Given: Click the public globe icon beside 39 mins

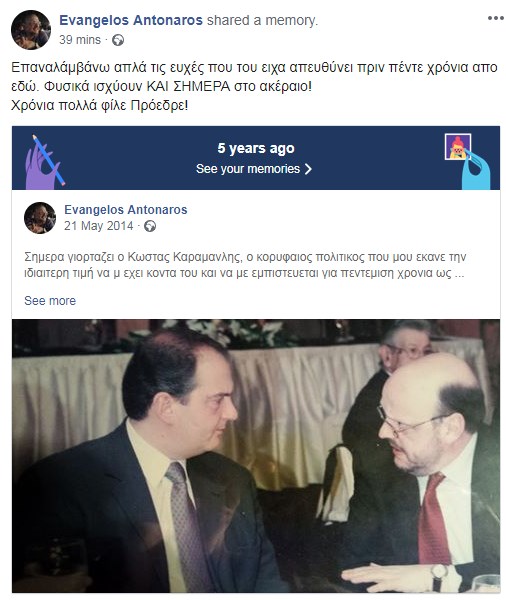Looking at the screenshot, I should [x=118, y=40].
